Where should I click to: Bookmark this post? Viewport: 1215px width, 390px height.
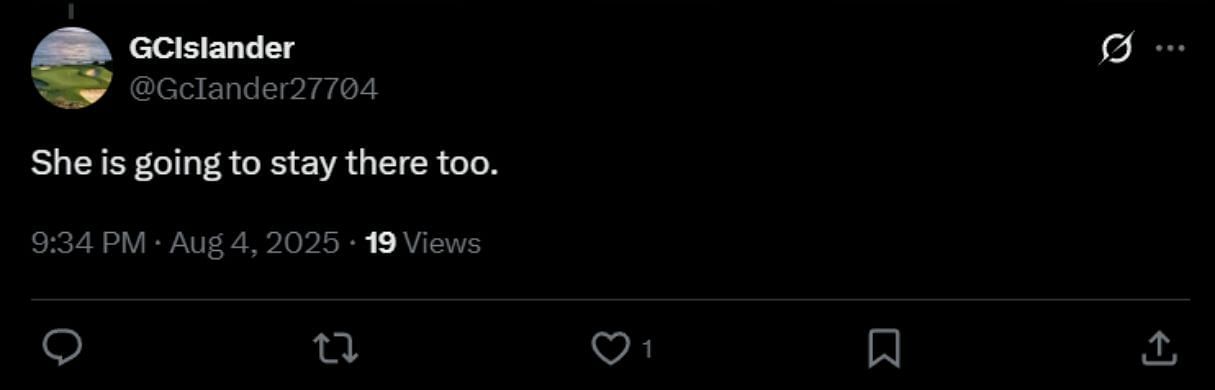[x=883, y=349]
